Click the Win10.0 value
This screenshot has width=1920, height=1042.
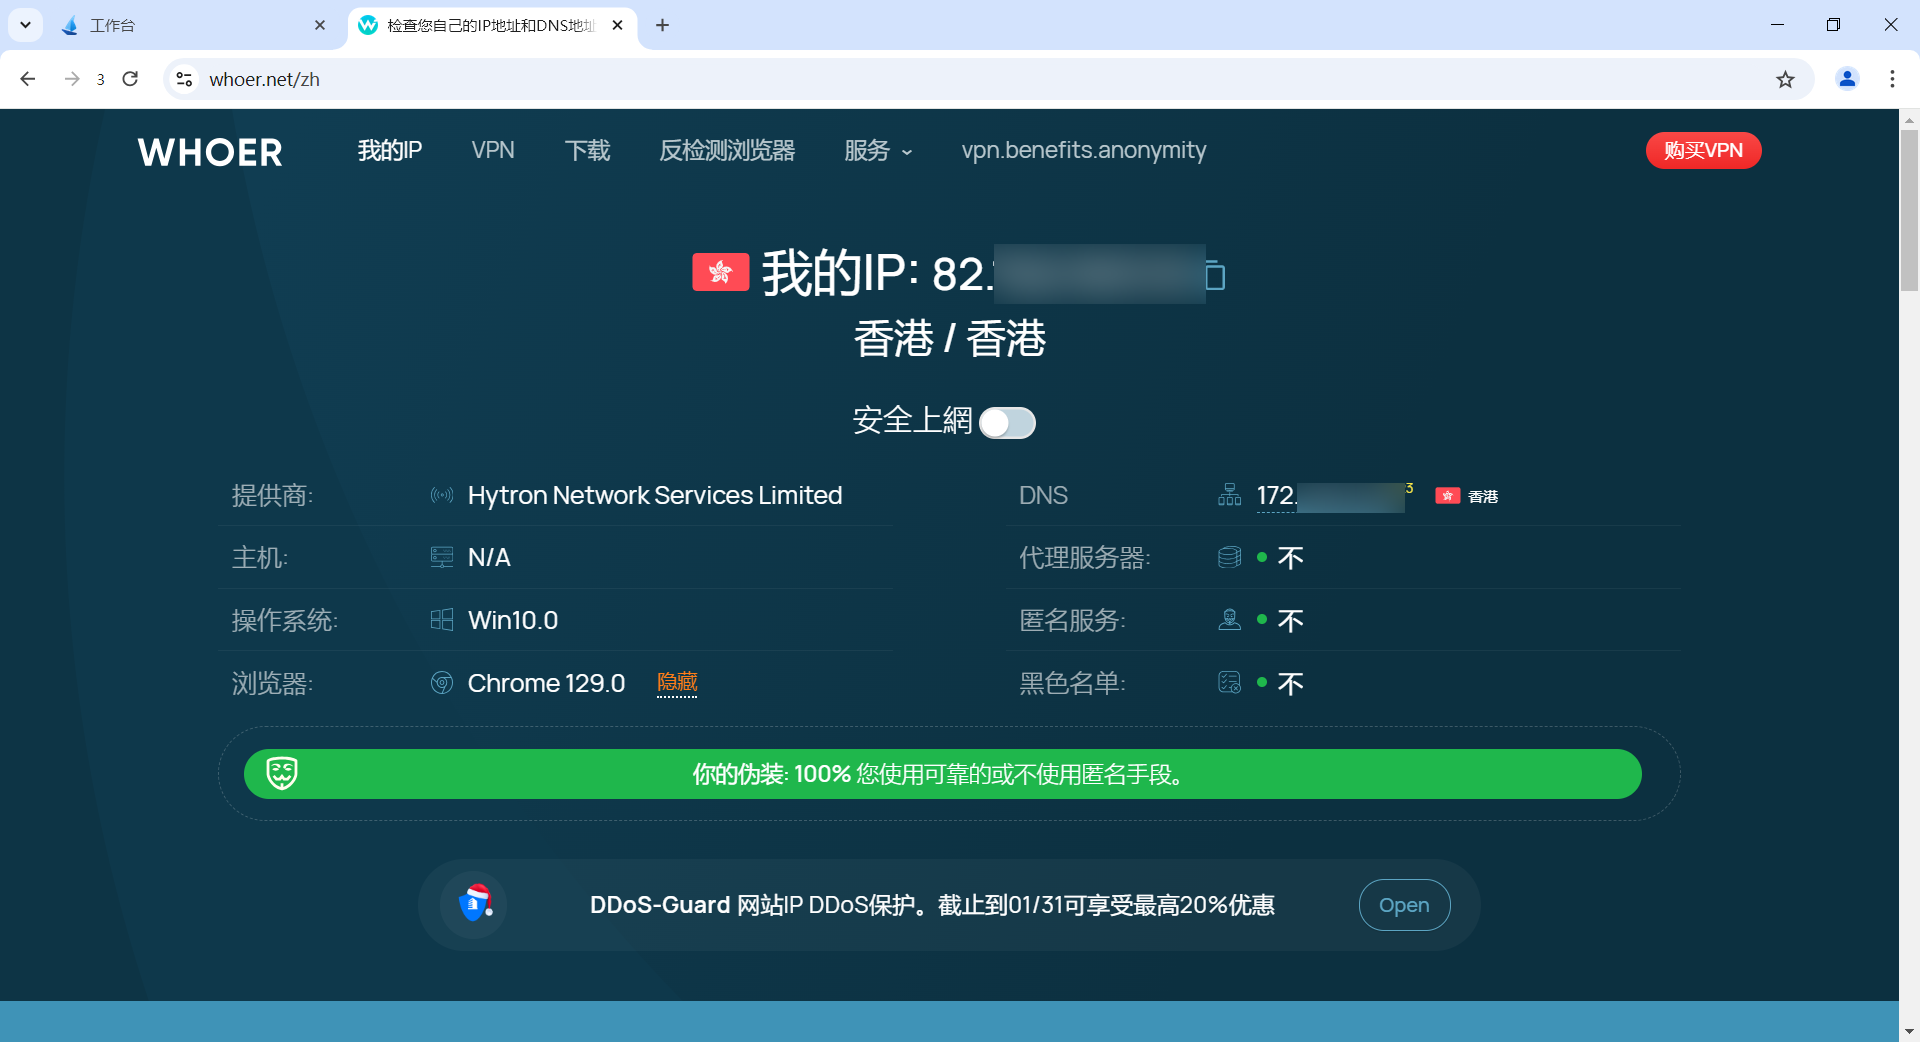[x=513, y=620]
